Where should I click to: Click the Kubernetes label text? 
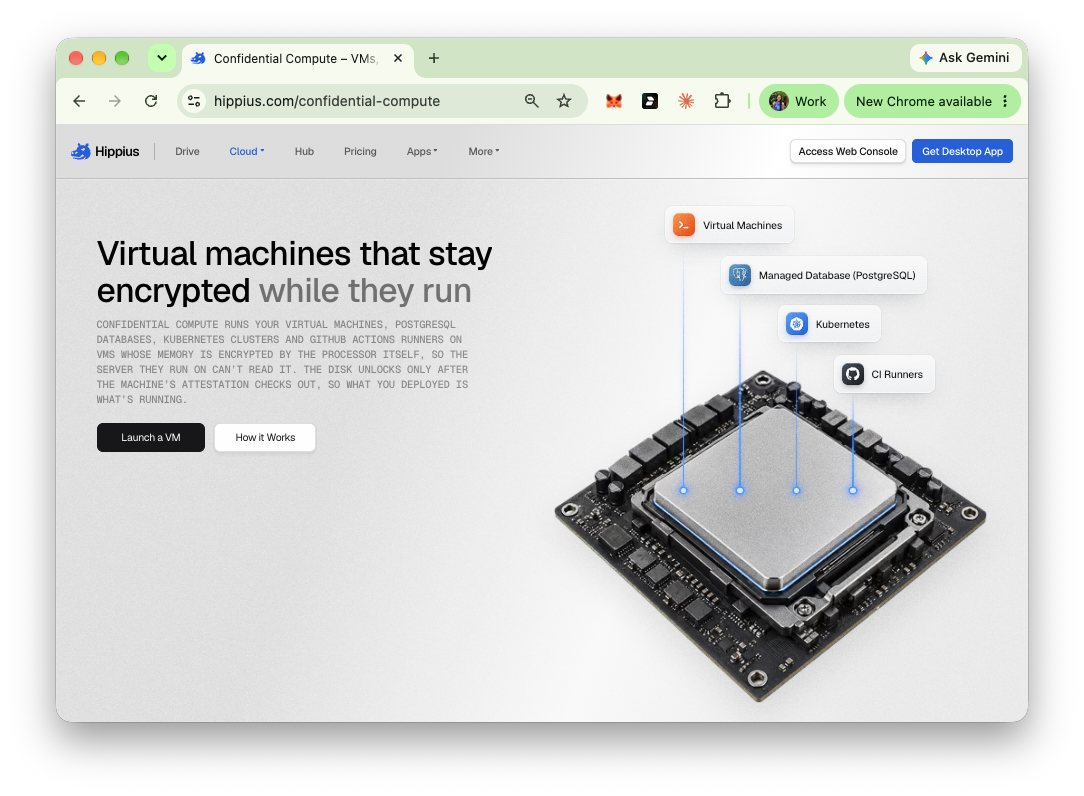point(843,324)
